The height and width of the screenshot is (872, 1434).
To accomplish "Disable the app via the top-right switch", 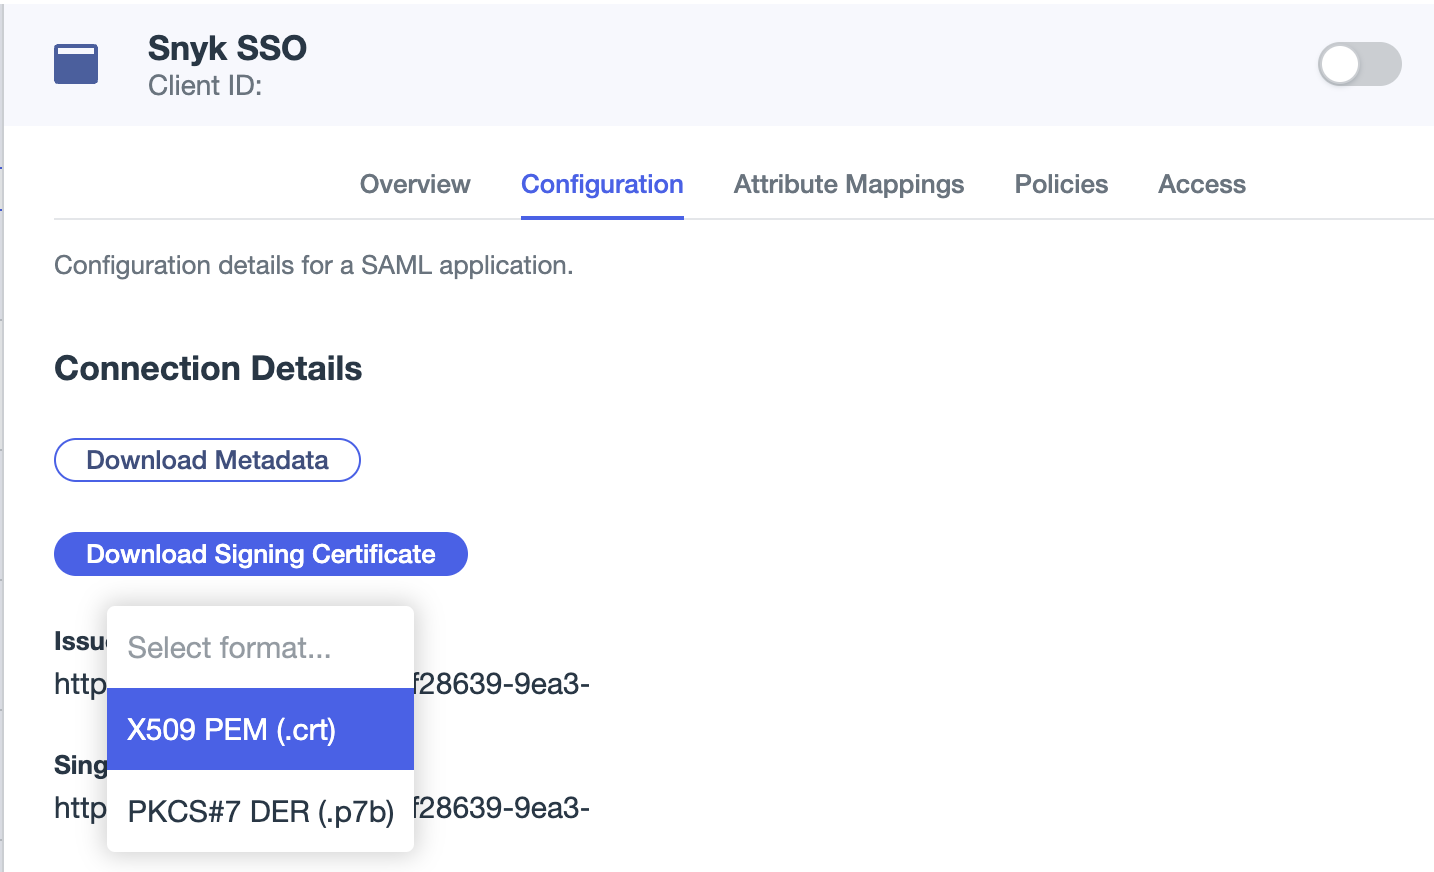I will (x=1358, y=64).
